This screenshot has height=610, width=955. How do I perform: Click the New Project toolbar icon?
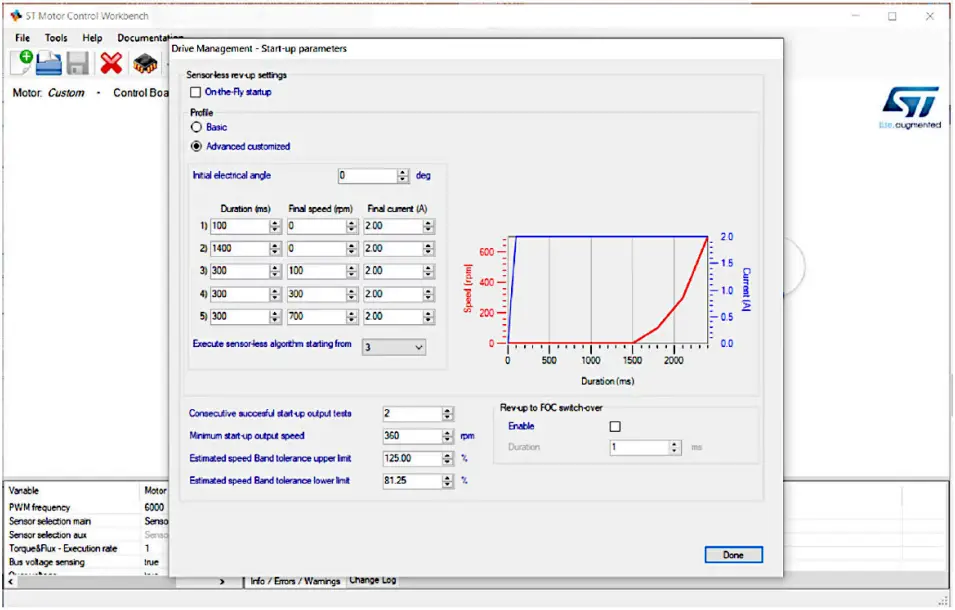coord(21,63)
